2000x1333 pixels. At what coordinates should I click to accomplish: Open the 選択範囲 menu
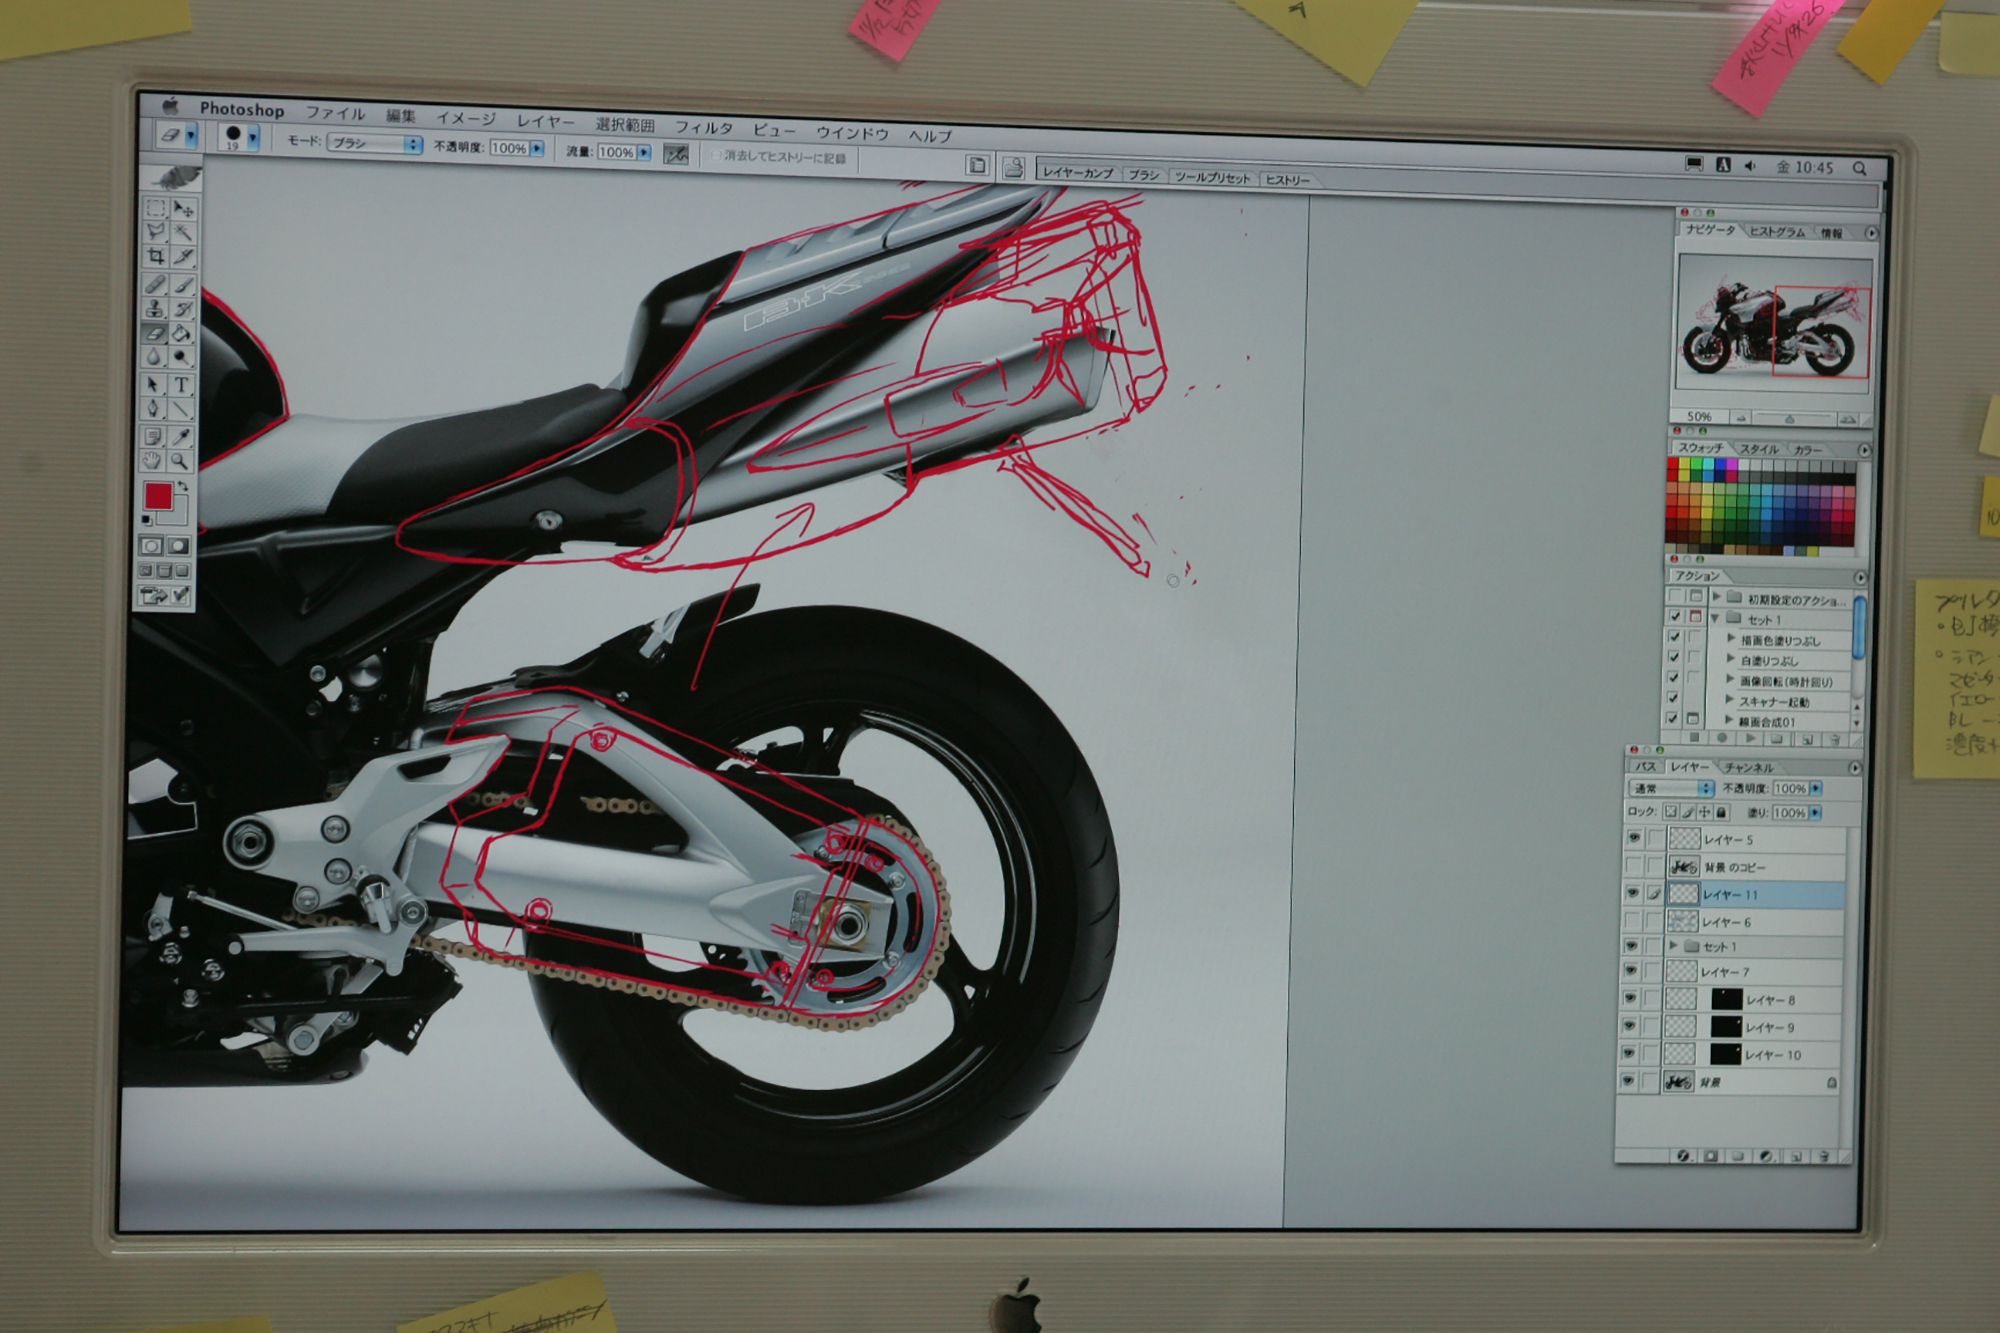click(x=625, y=125)
